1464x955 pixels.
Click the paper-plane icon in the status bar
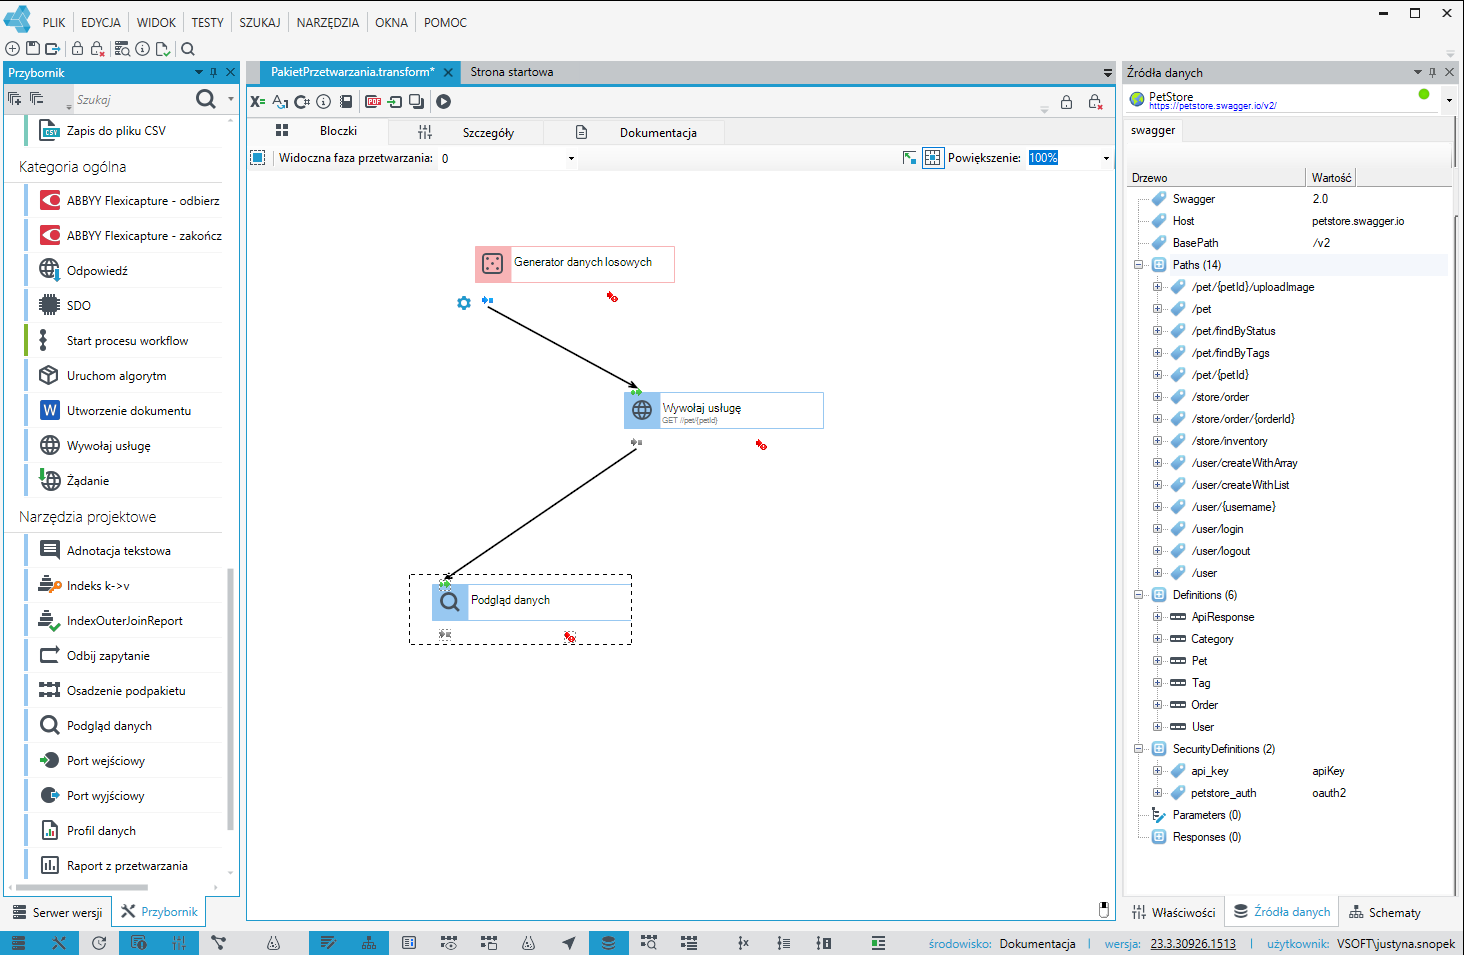click(568, 942)
